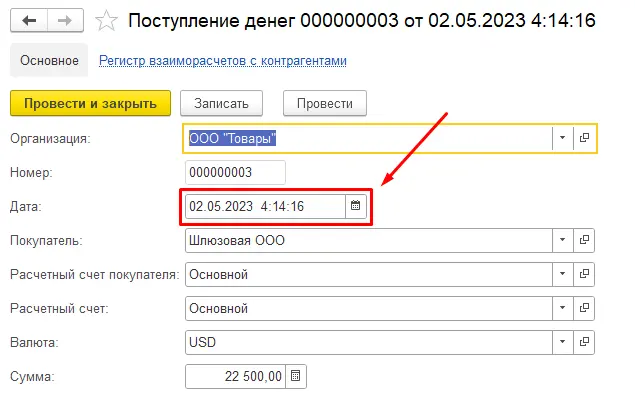635x409 pixels.
Task: Click the Дата field 02.05.2023 4:14:16
Action: 265,206
